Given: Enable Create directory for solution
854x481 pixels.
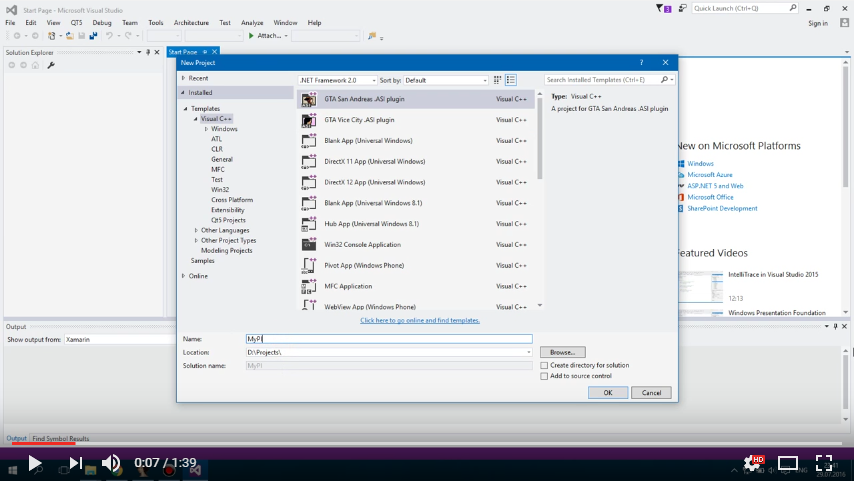Looking at the screenshot, I should click(544, 366).
